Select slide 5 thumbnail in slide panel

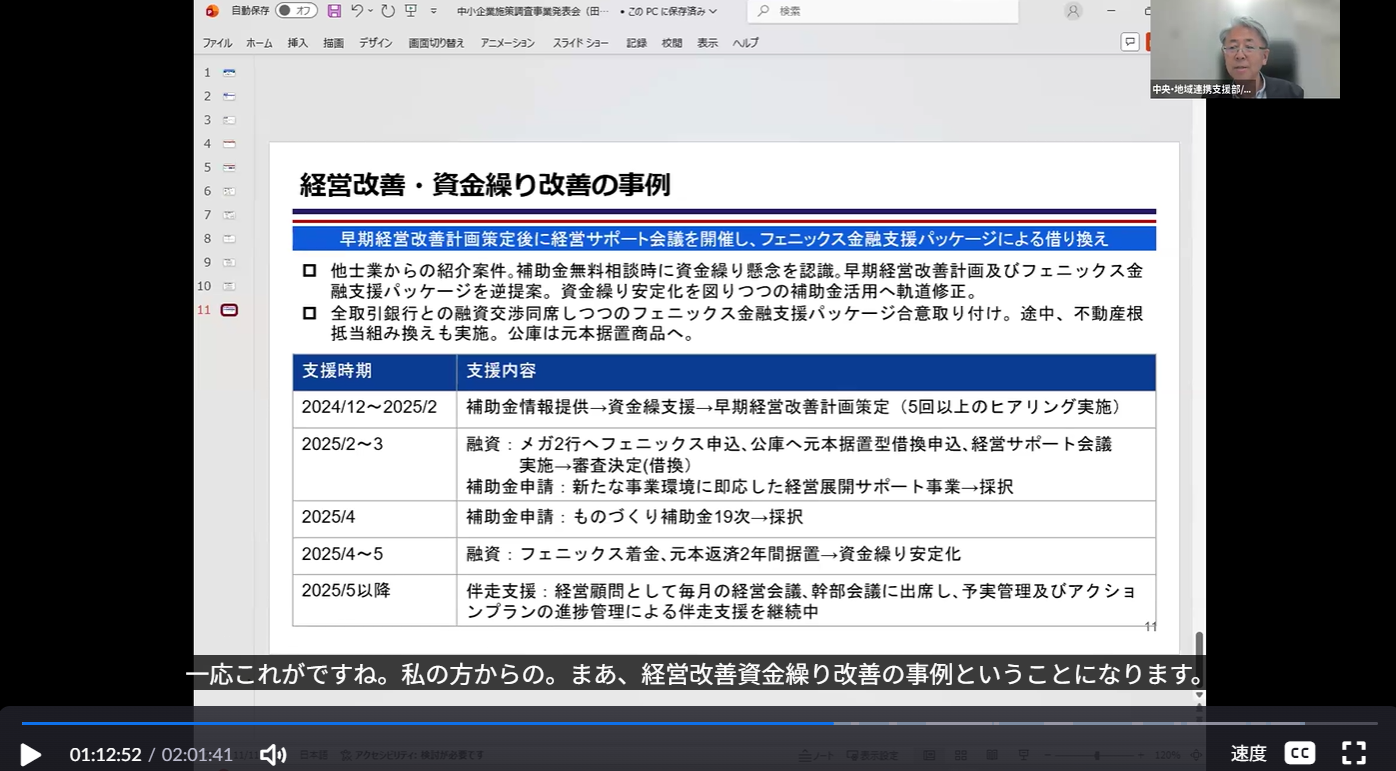229,168
